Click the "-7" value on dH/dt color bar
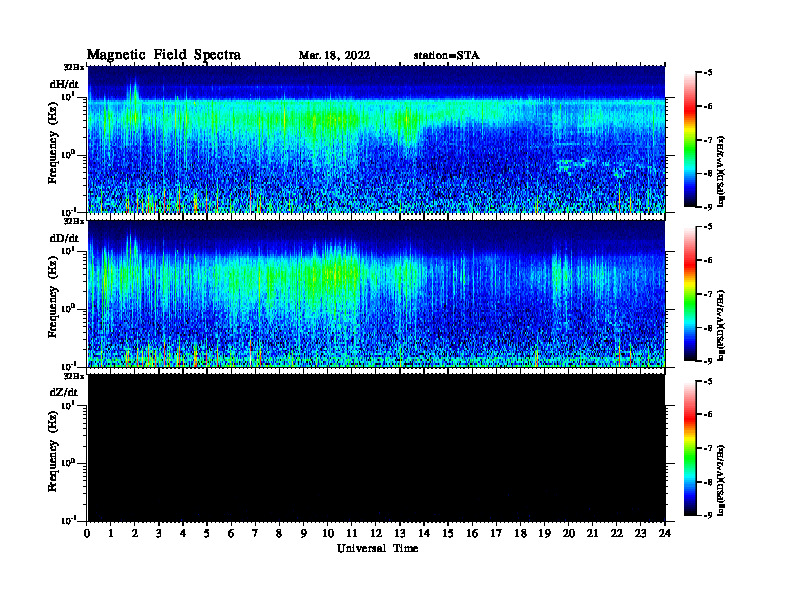The image size is (792, 612). pyautogui.click(x=708, y=140)
